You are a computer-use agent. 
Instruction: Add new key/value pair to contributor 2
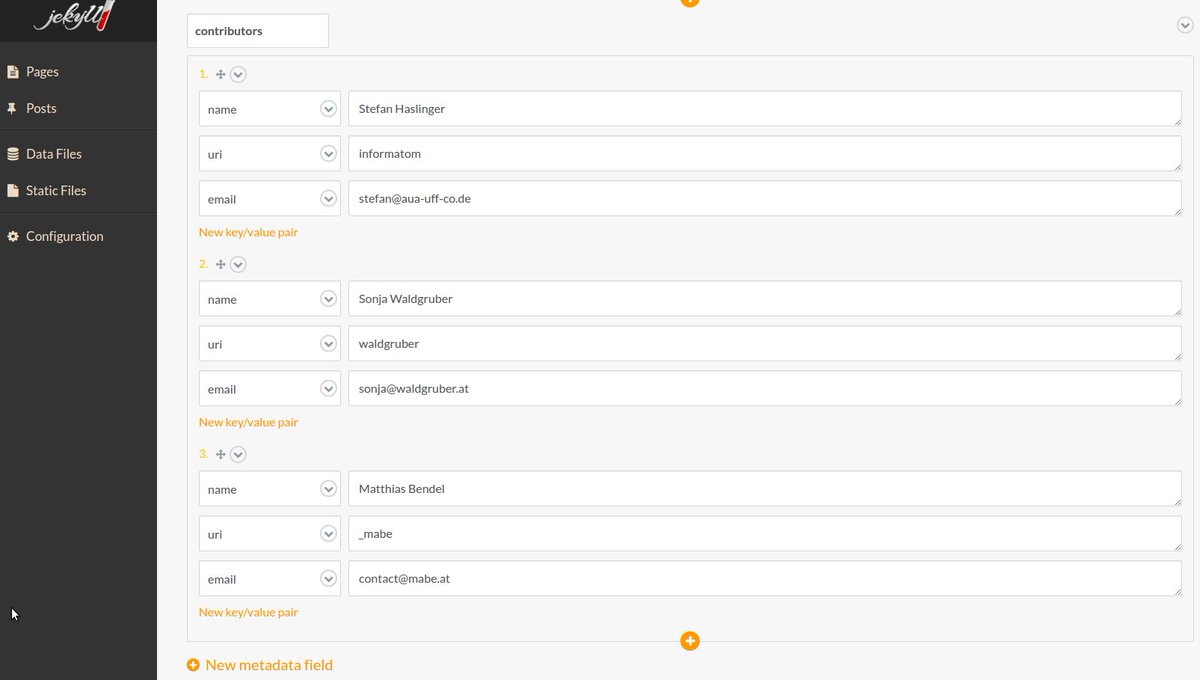click(248, 422)
